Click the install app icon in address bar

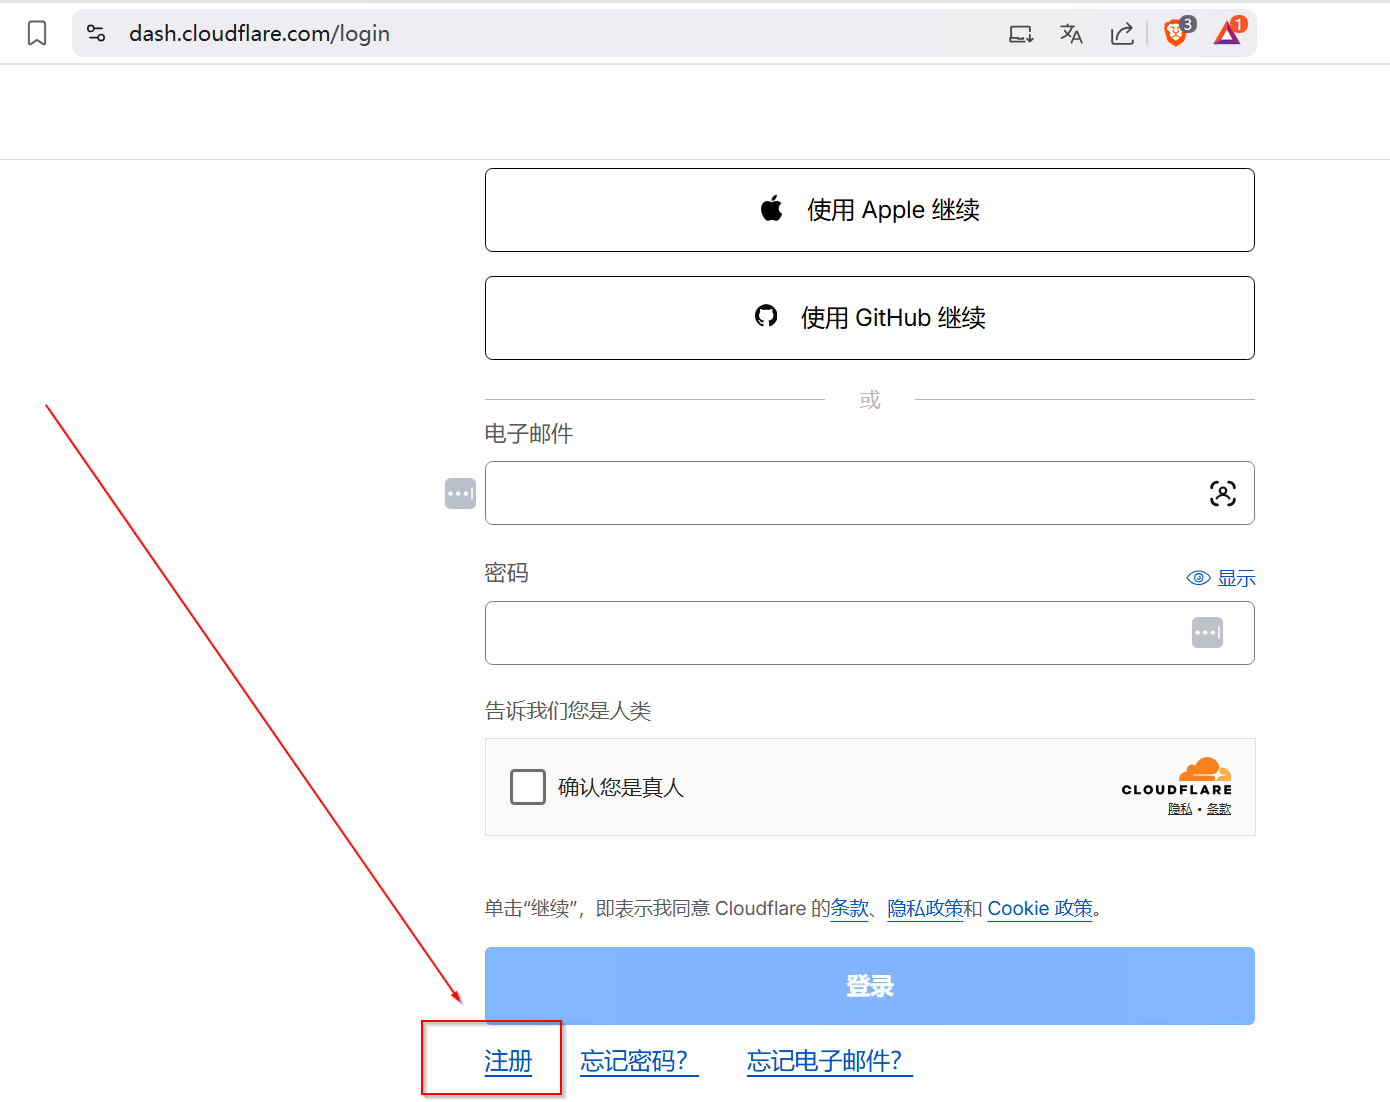[1021, 34]
